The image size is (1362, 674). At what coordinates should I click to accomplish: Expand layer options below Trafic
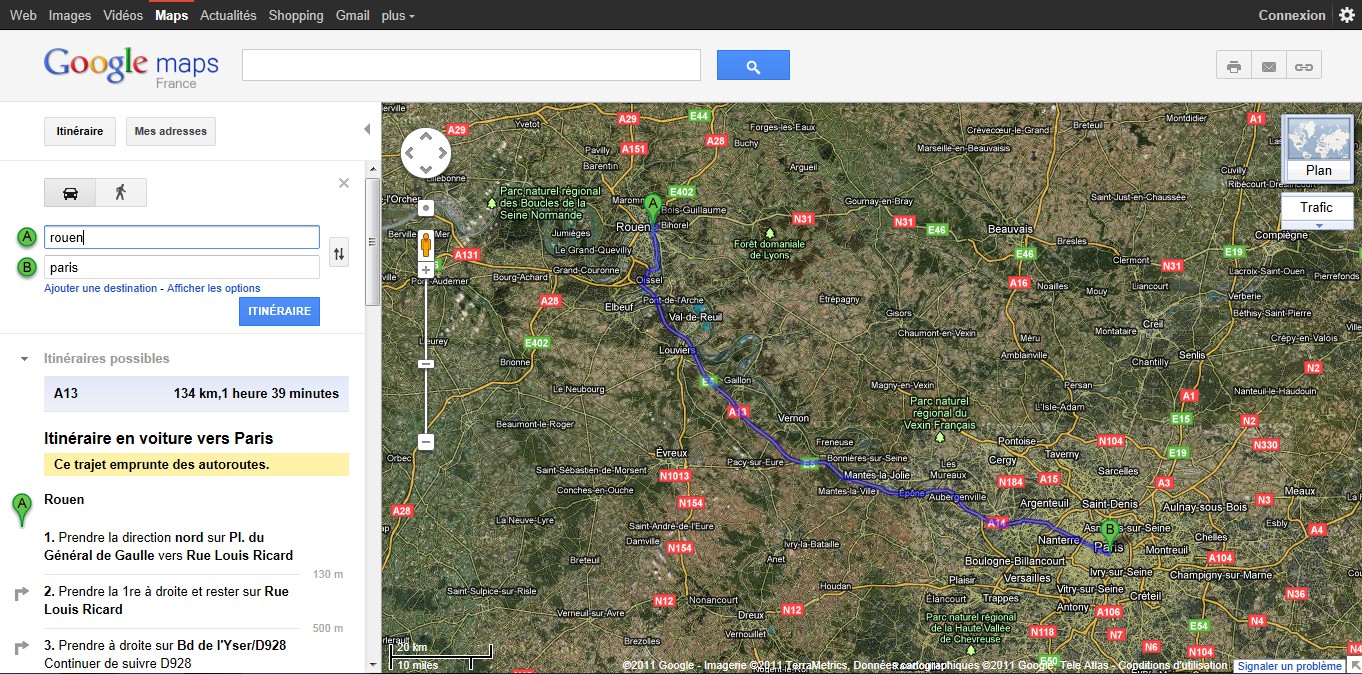click(x=1317, y=225)
